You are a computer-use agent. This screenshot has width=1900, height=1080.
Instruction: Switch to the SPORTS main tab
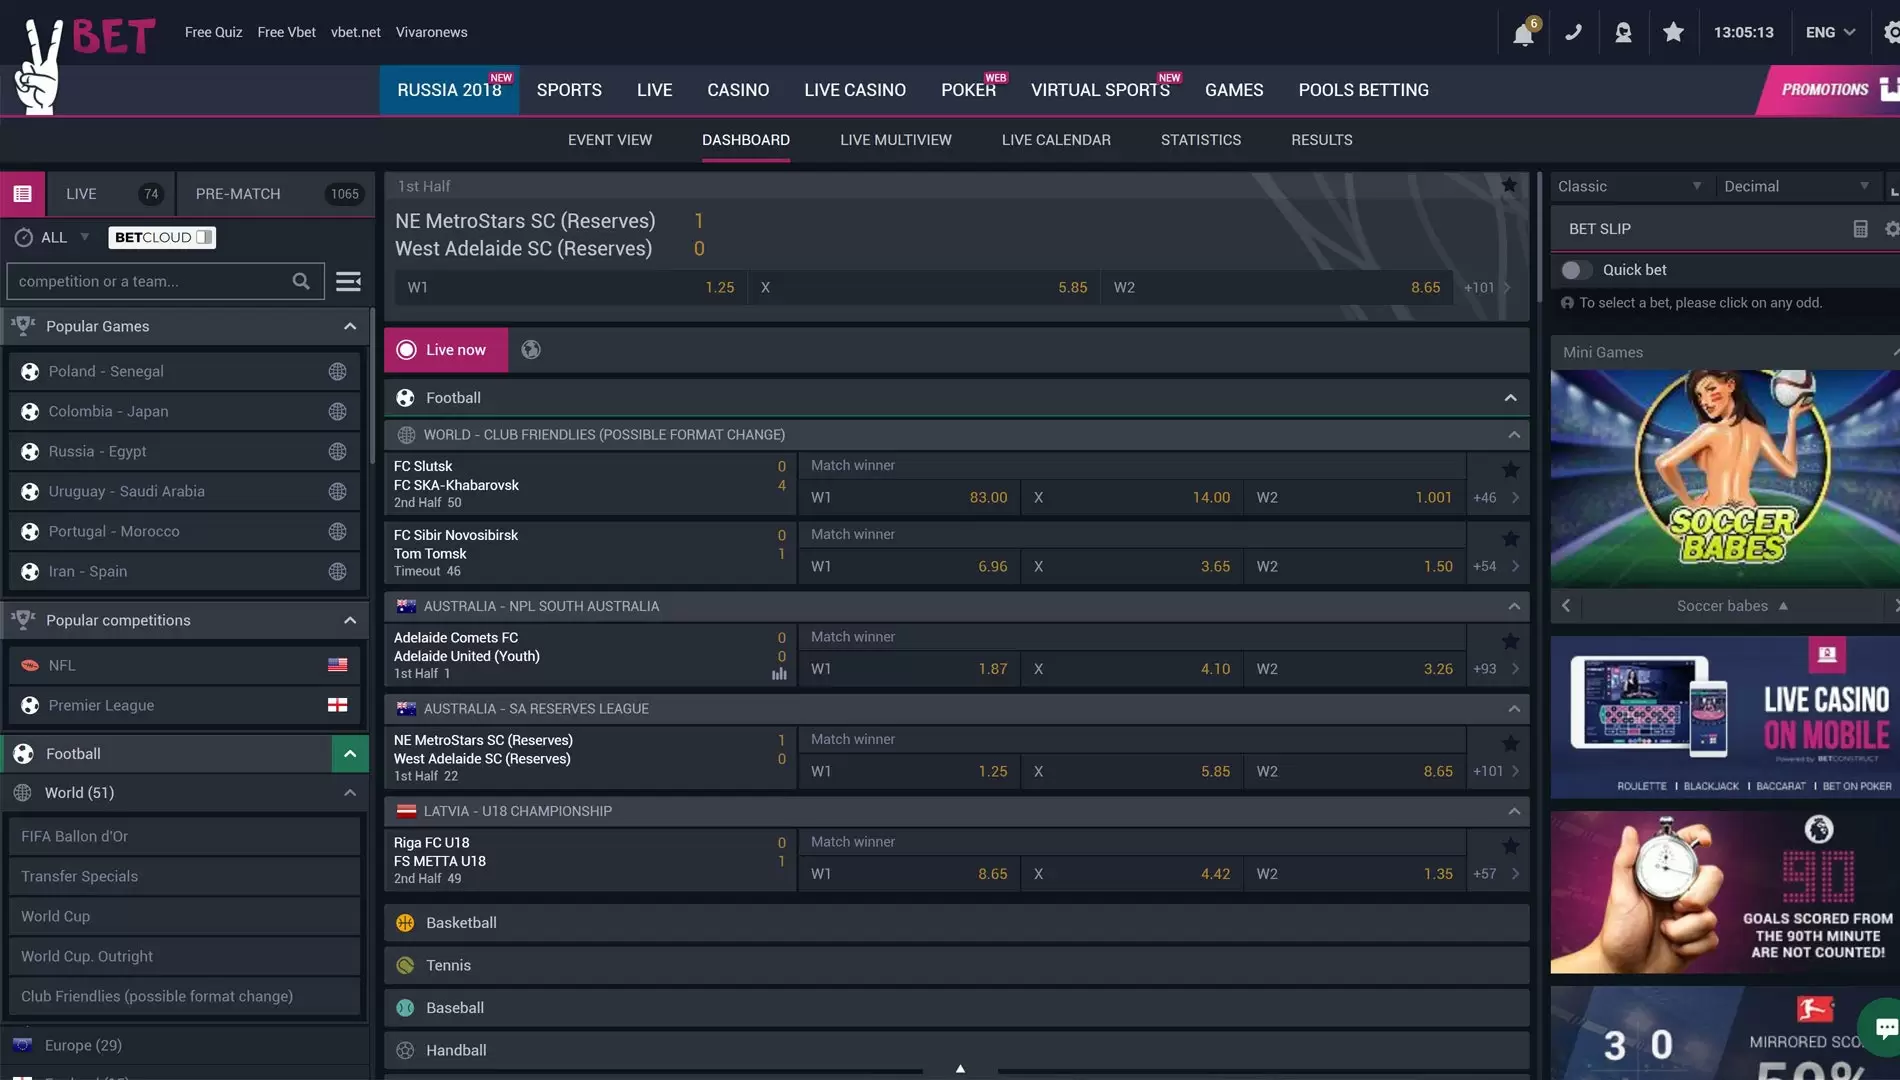[x=569, y=90]
